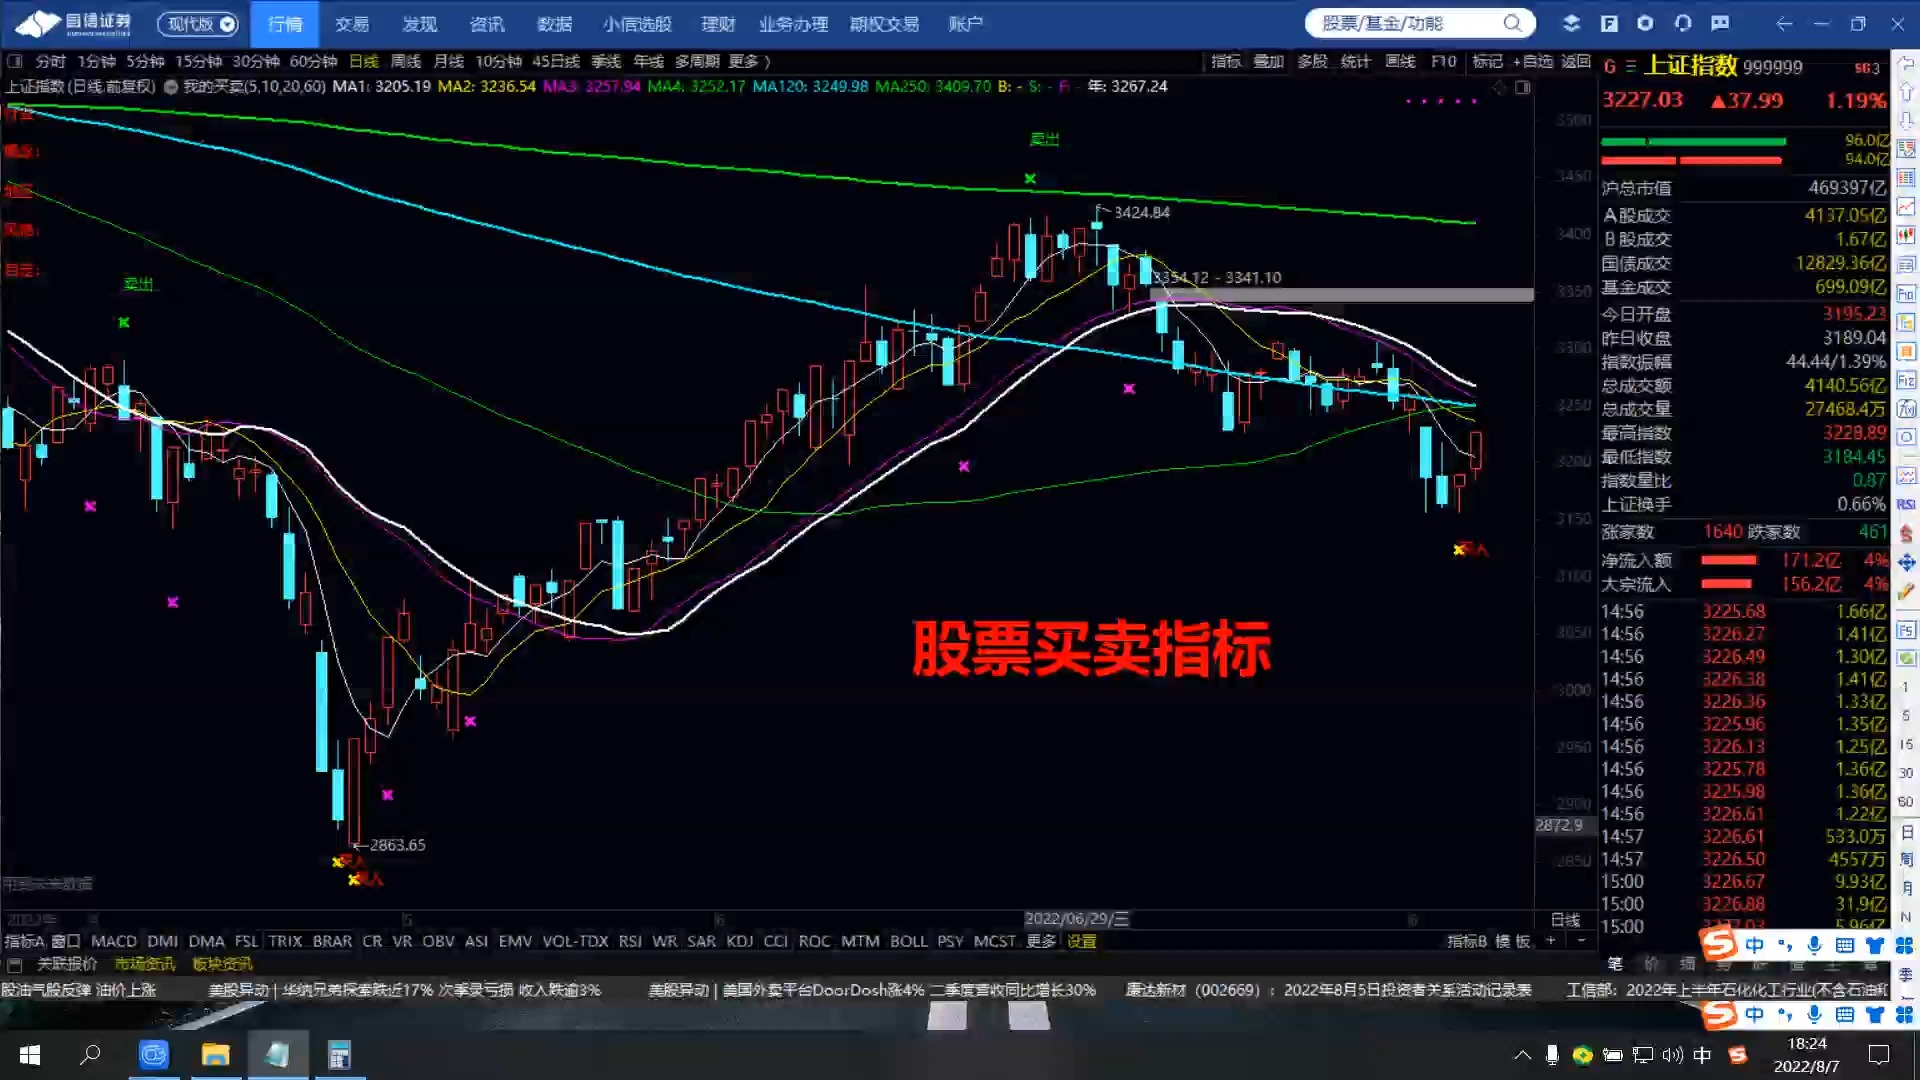Open the Windows notification center

1879,1055
